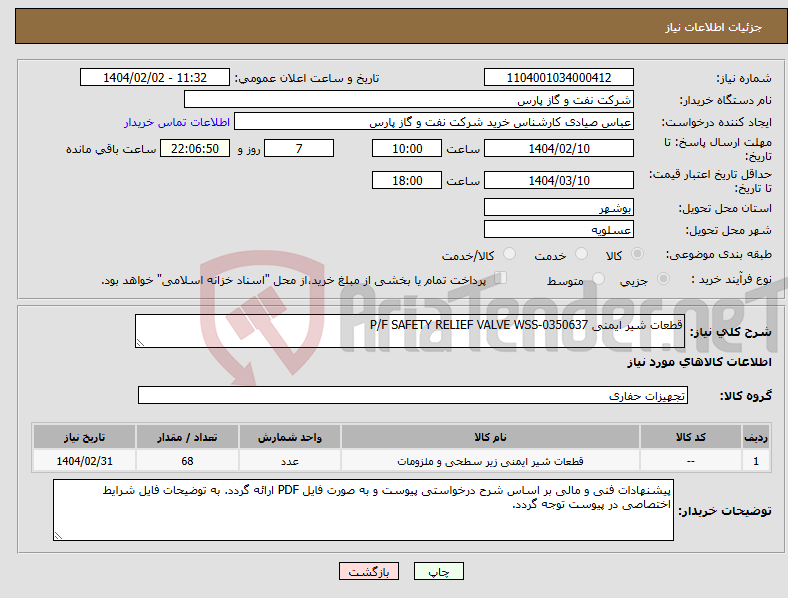Click the کد کالا cell showing --

pyautogui.click(x=691, y=461)
